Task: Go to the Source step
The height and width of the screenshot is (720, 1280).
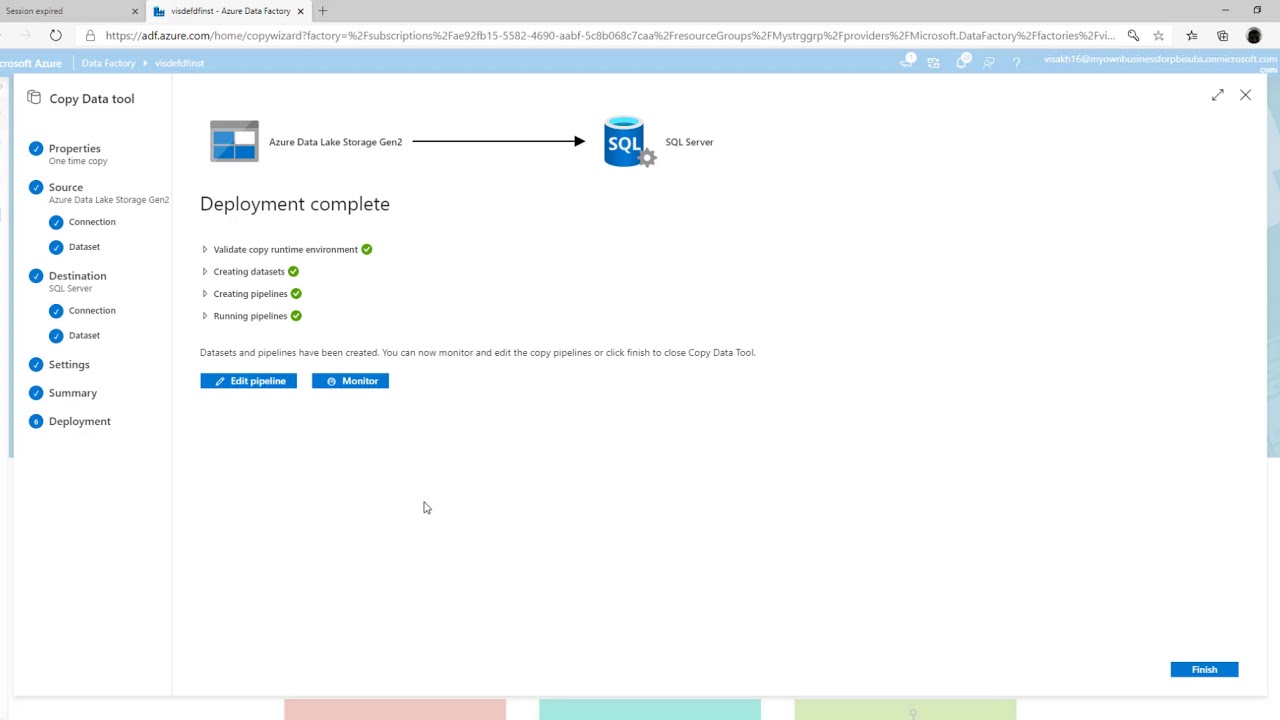Action: 66,187
